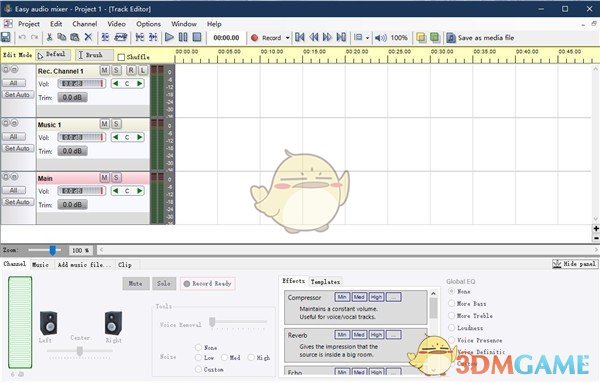600x383 pixels.
Task: Click the All button on Music 1
Action: point(13,137)
